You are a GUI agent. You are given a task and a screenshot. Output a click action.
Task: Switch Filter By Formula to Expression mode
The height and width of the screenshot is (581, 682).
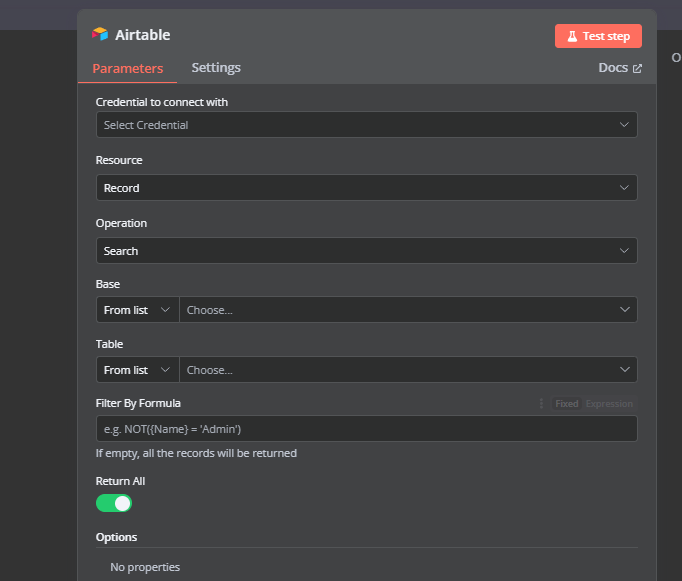click(x=609, y=404)
